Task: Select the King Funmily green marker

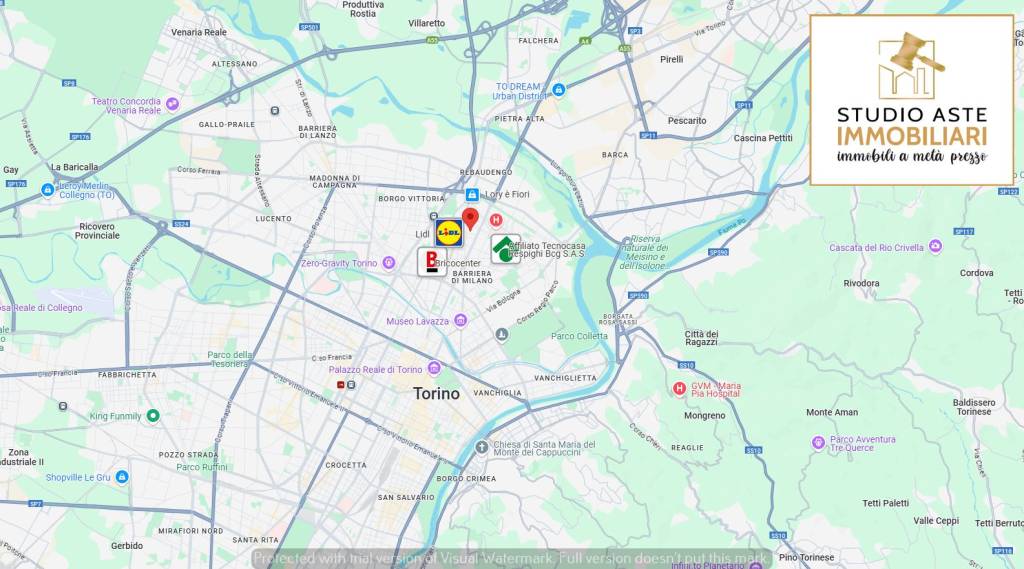Action: (x=153, y=415)
